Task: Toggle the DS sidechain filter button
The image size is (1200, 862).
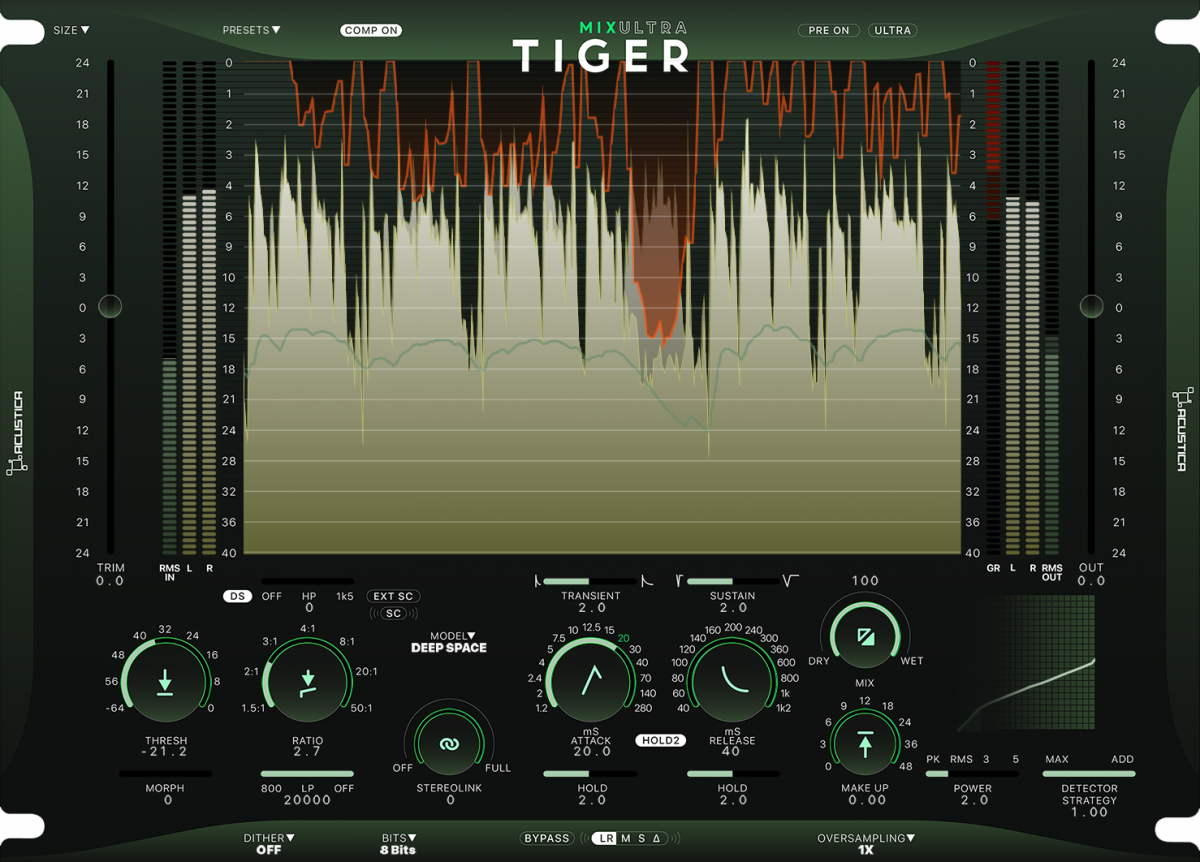Action: 237,596
